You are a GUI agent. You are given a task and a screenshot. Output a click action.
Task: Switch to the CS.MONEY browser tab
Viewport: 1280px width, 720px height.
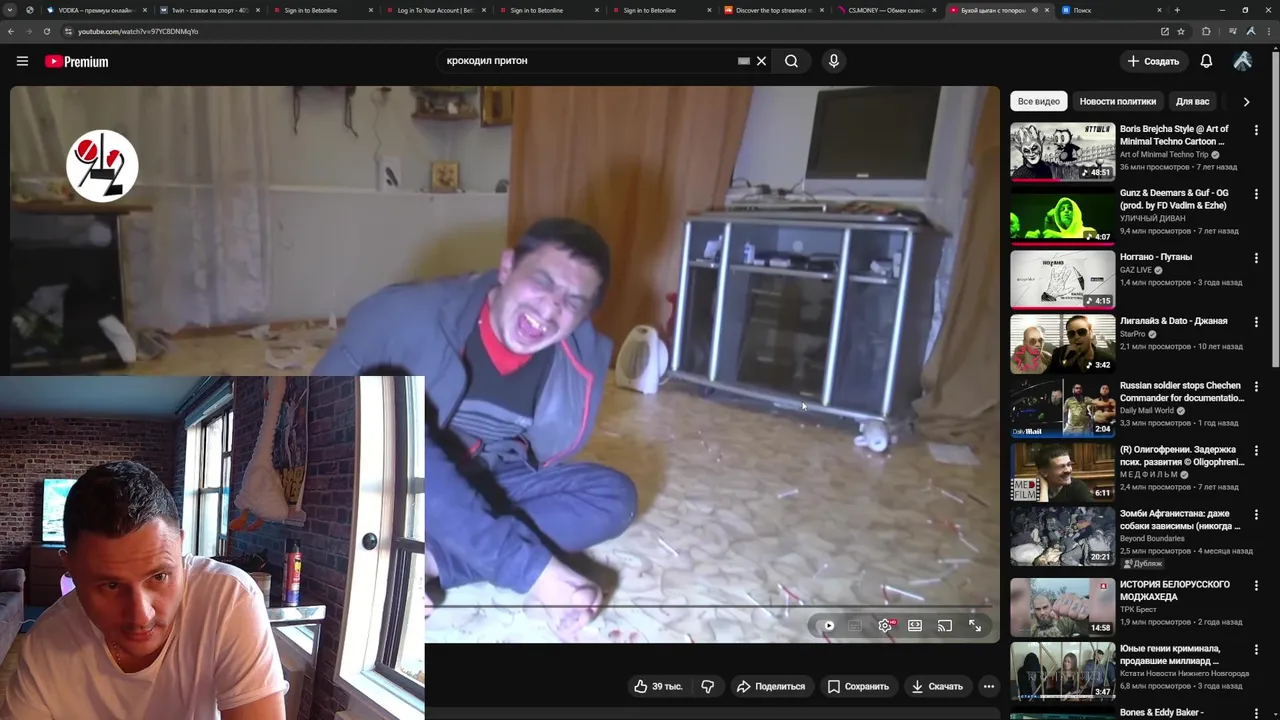click(x=886, y=10)
